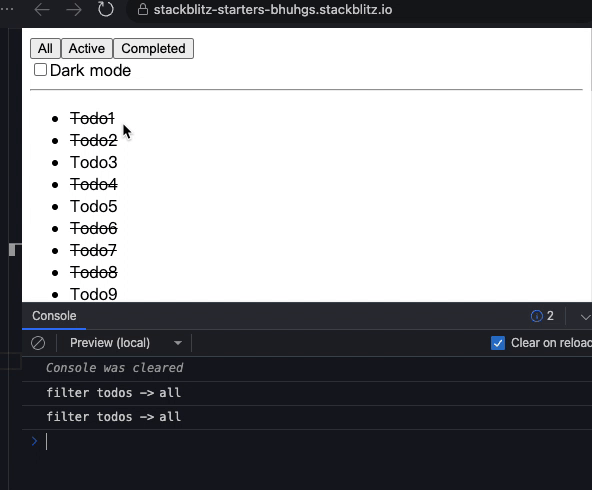Click the browser back arrow
Screen dimensions: 592x490
[x=42, y=9]
